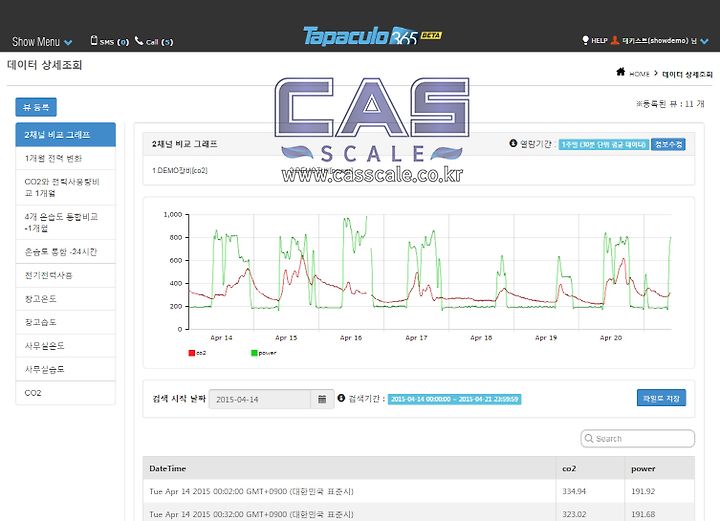This screenshot has height=521, width=720.
Task: Sort by the DateTime column header
Action: (349, 468)
